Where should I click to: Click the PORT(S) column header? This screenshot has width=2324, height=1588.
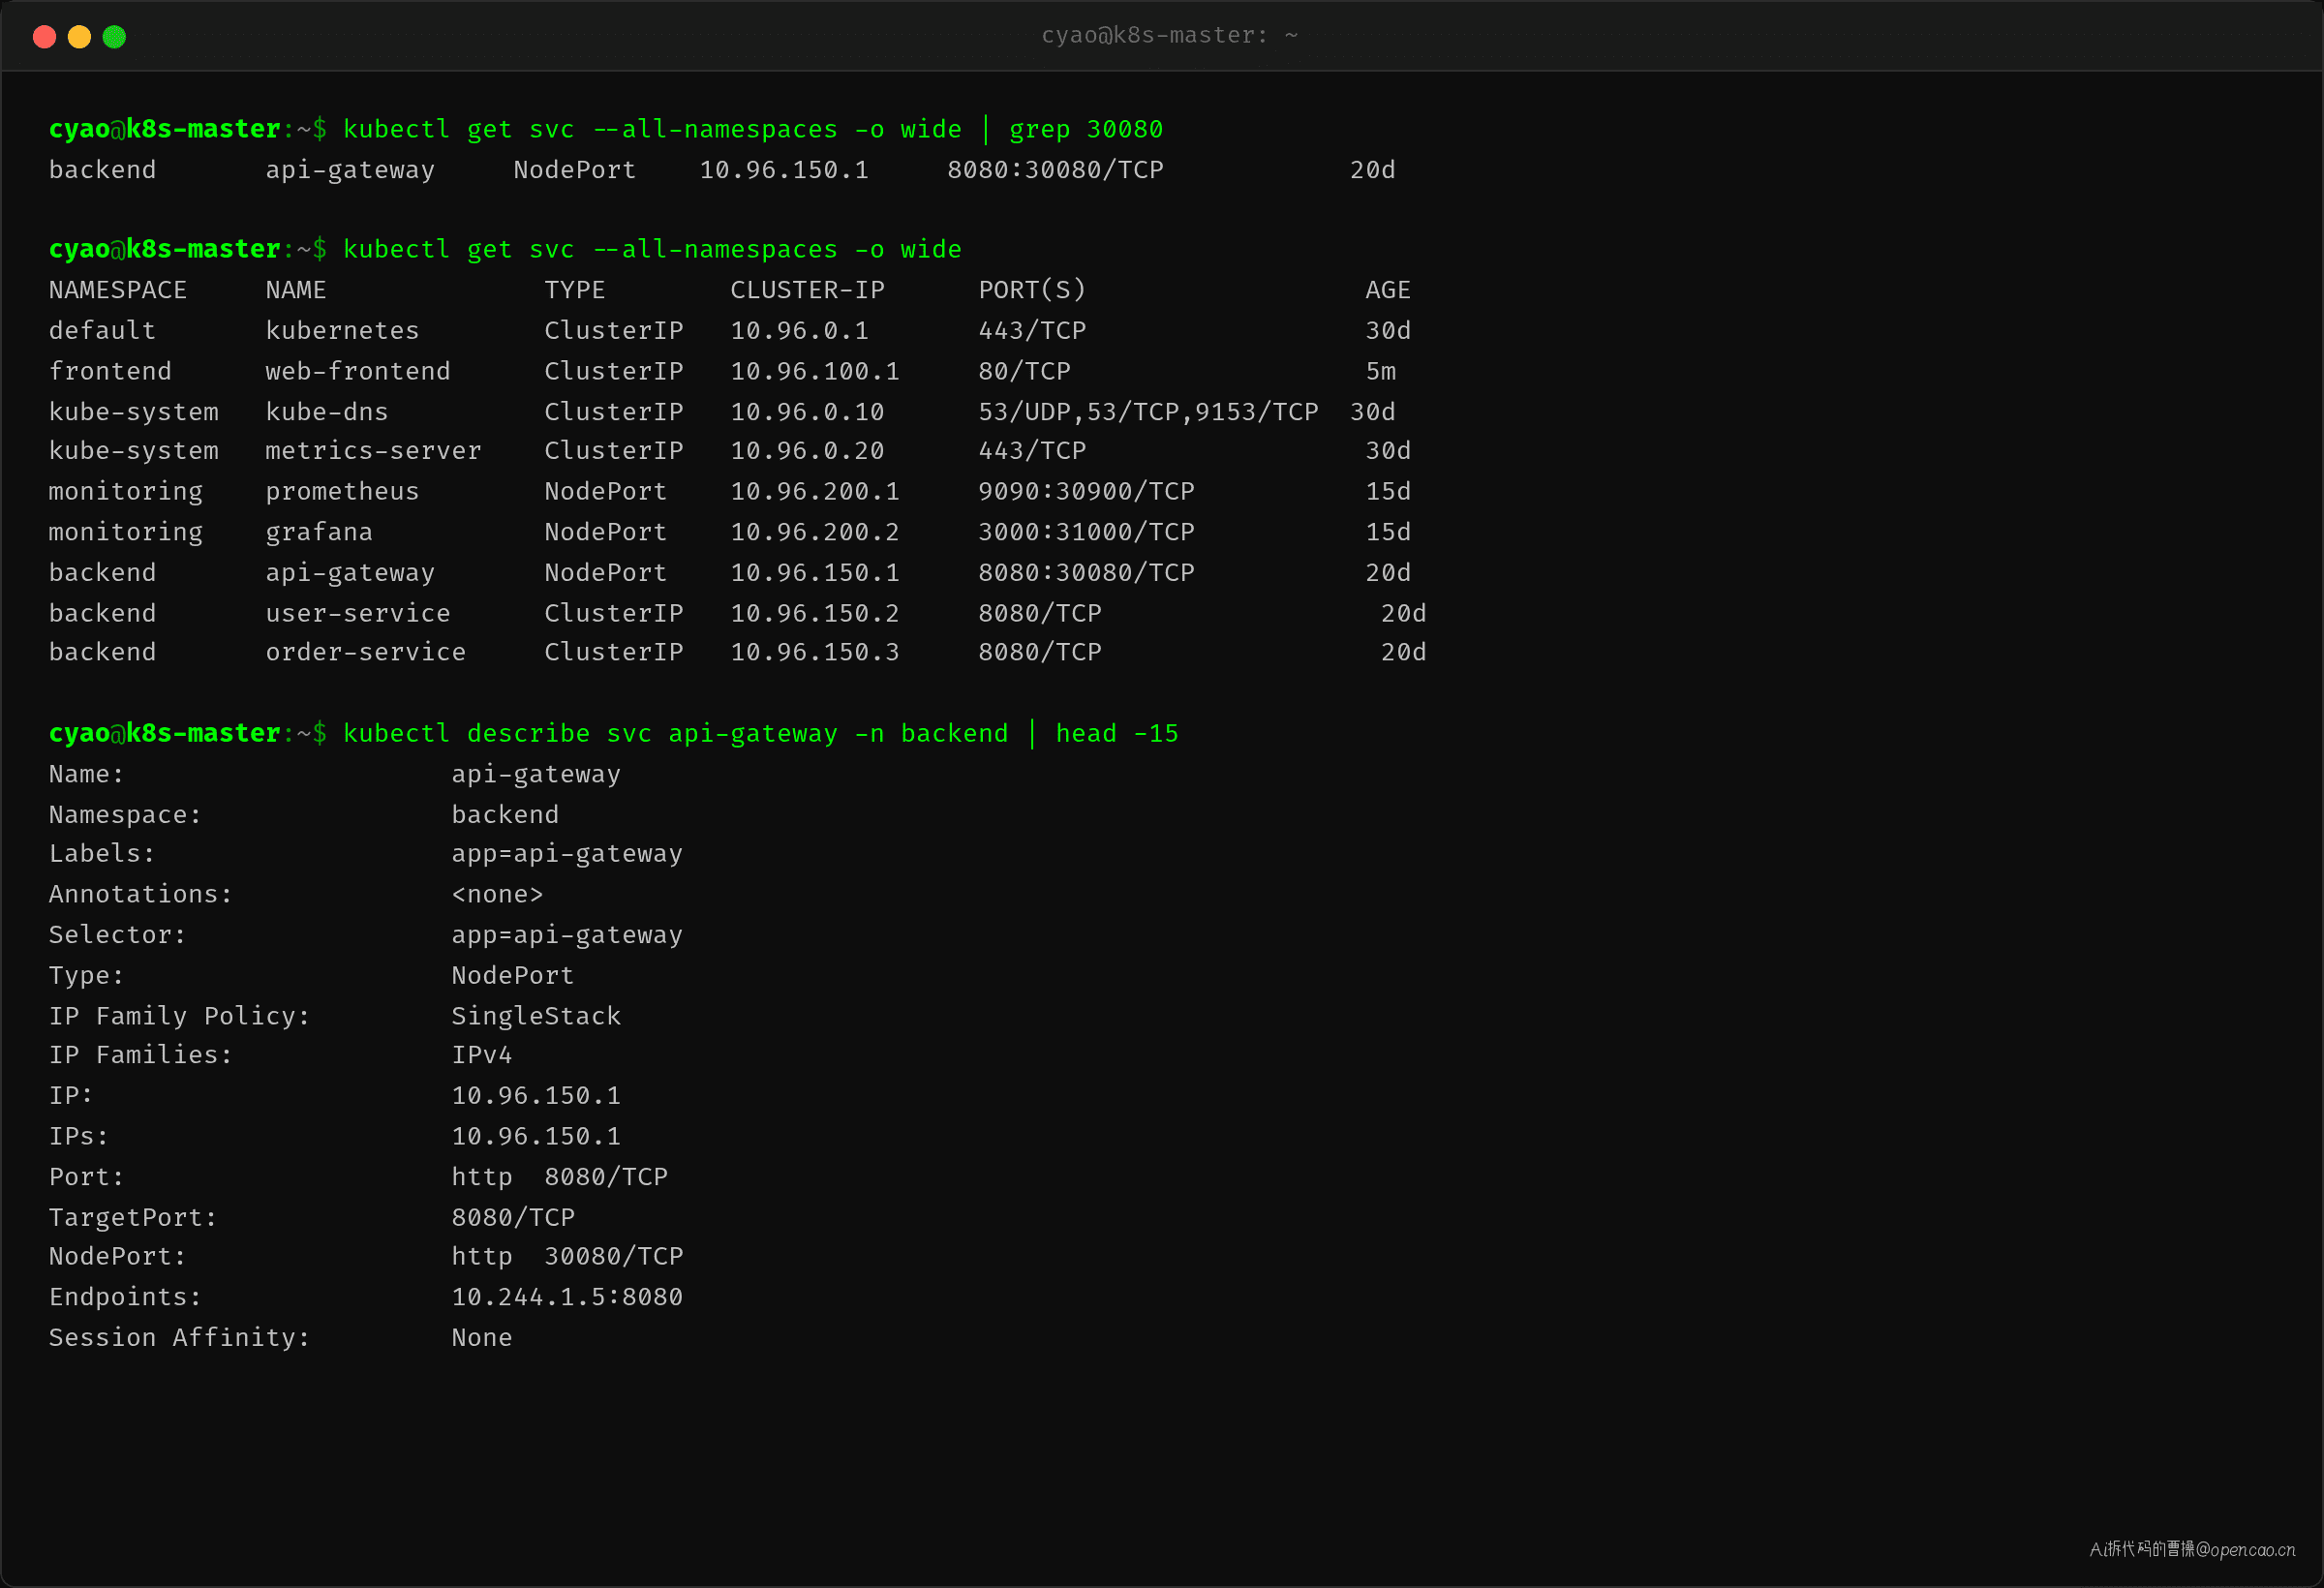1032,290
